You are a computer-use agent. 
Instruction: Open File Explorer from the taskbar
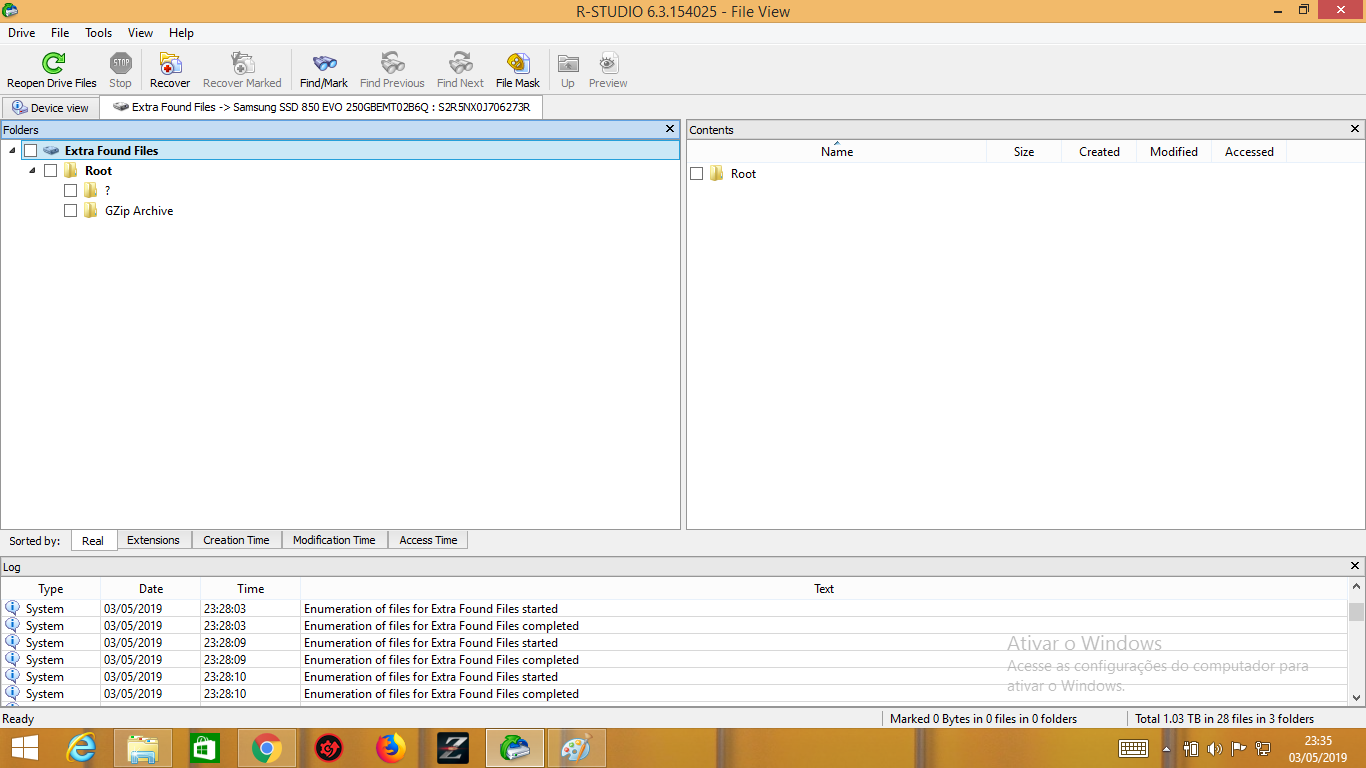click(143, 748)
